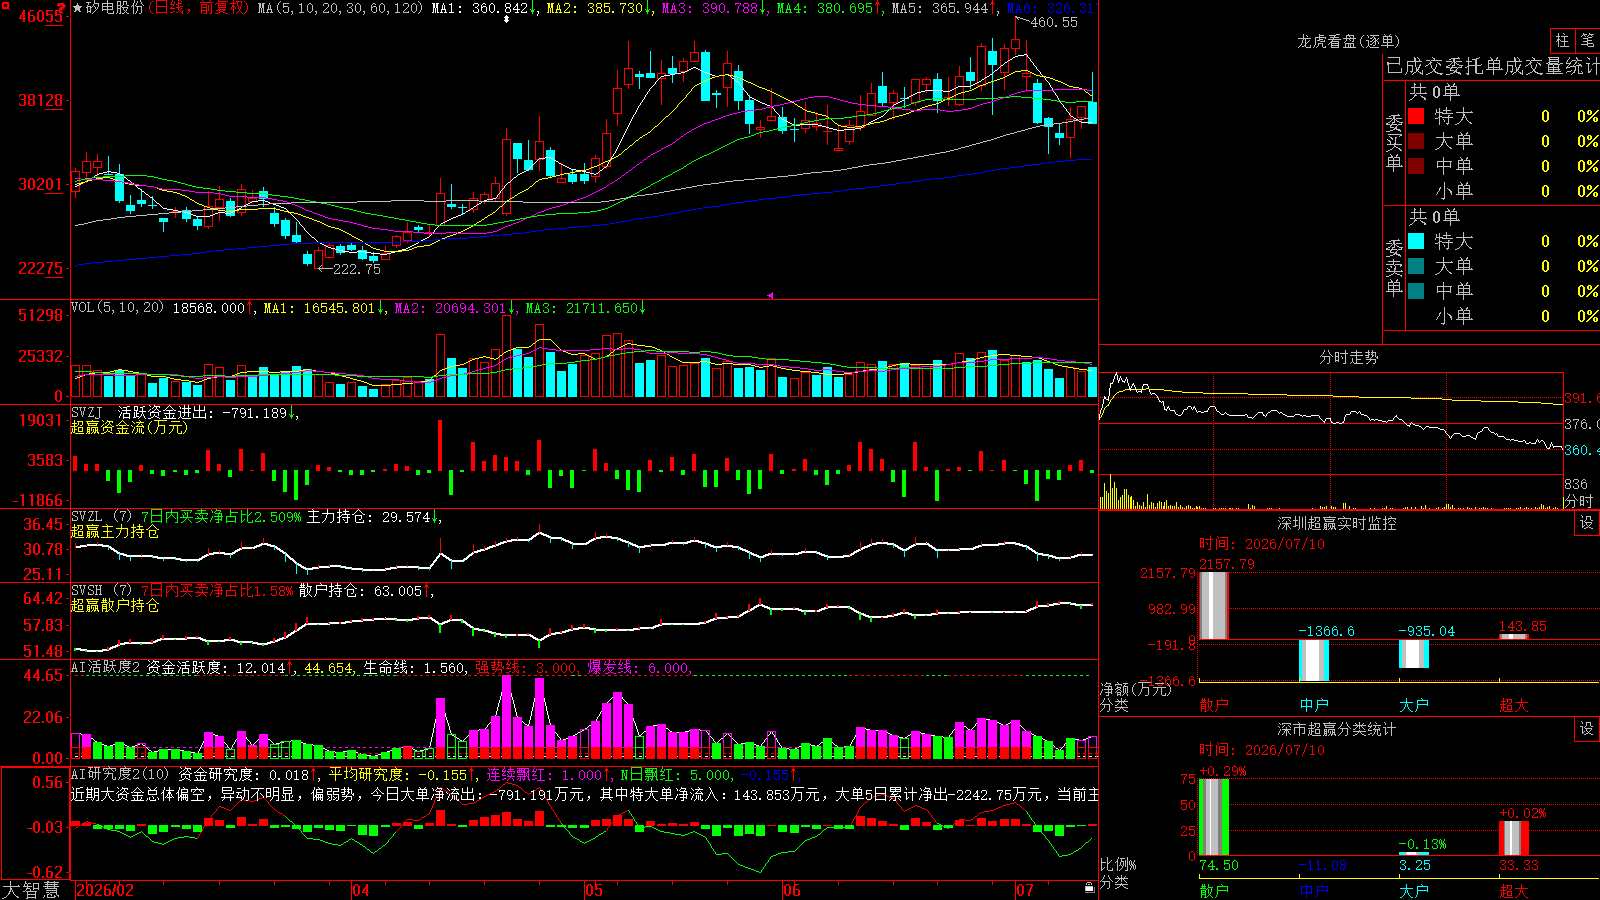Viewport: 1600px width, 900px height.
Task: Click the 07 month marker on timeline
Action: click(x=1025, y=890)
